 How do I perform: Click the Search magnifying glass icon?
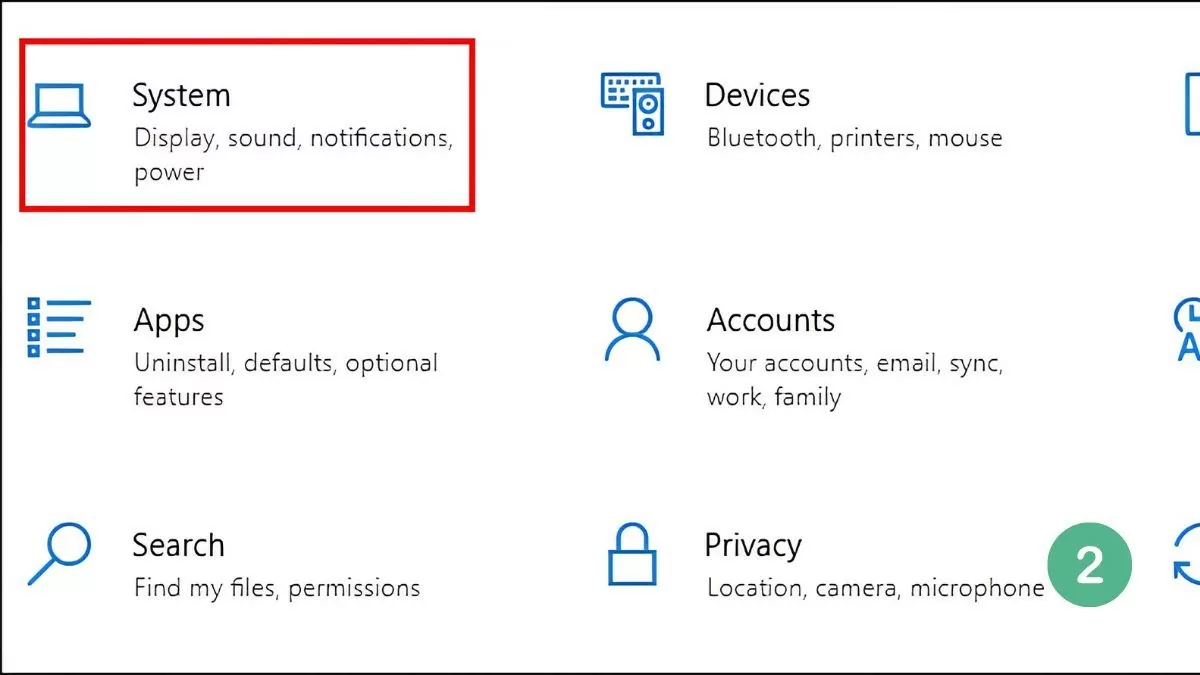pos(58,553)
